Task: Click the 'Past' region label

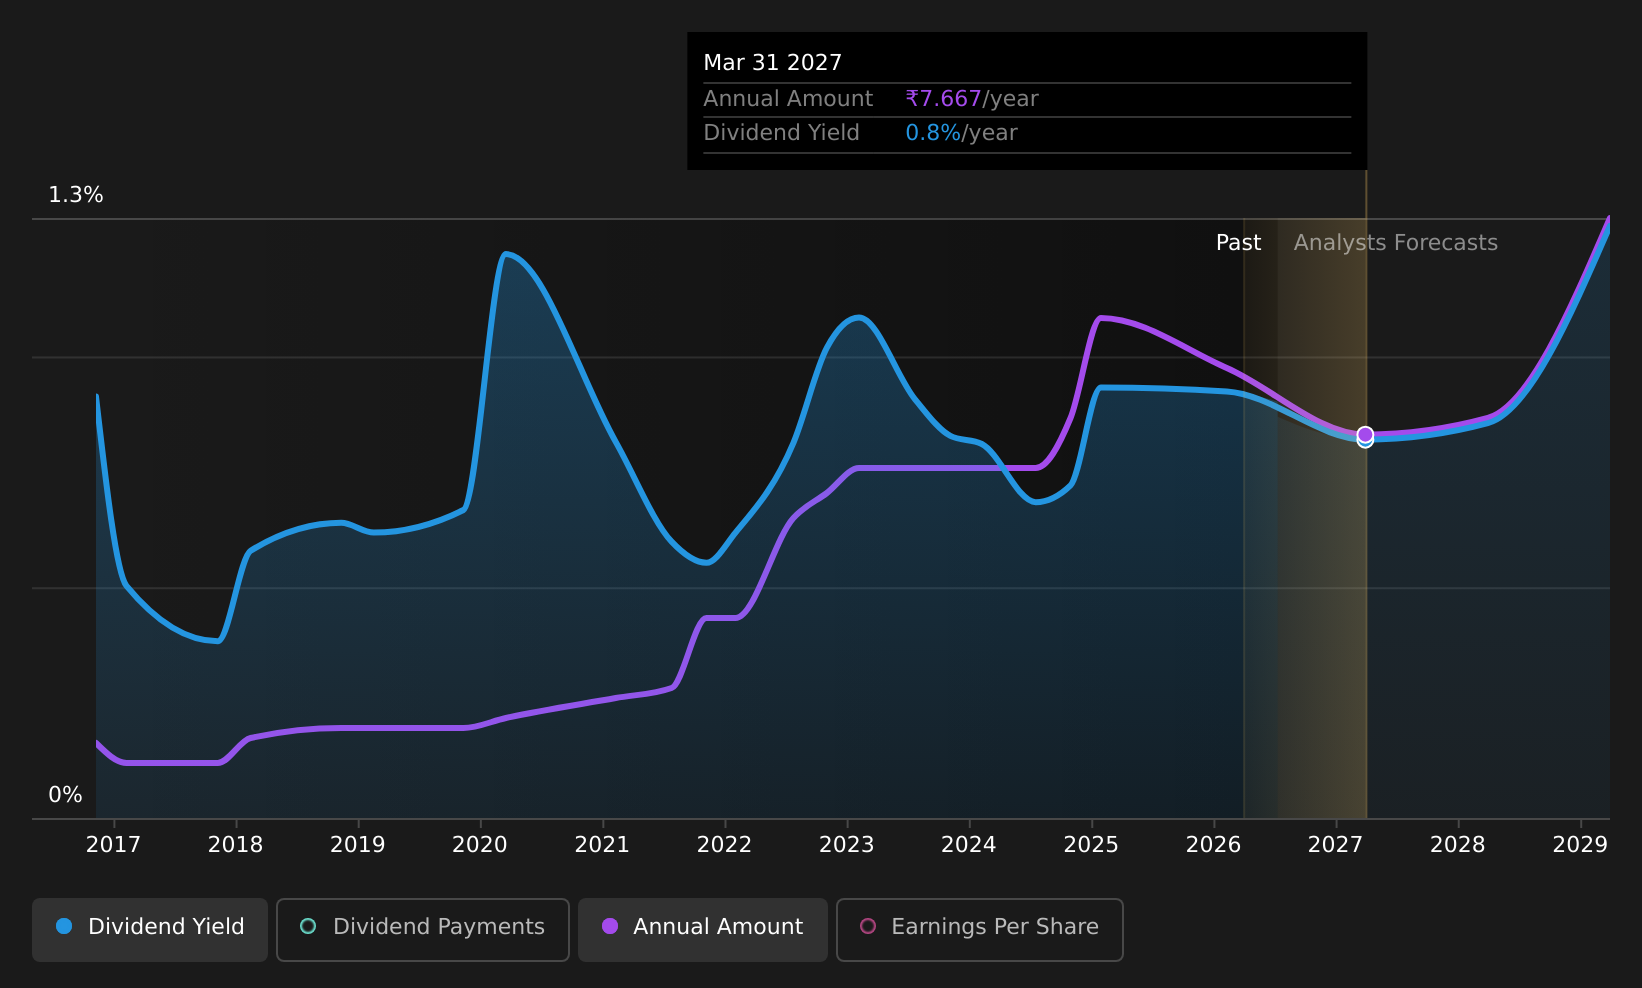Action: point(1238,243)
